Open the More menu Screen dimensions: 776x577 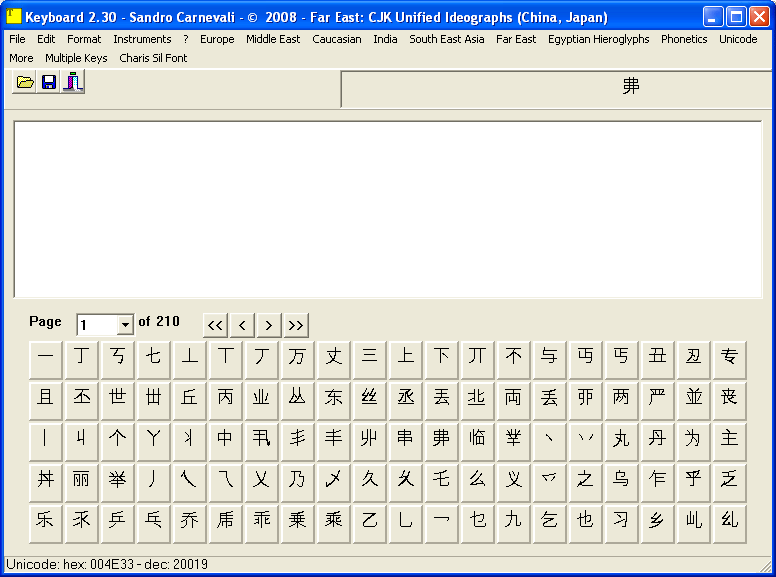21,58
